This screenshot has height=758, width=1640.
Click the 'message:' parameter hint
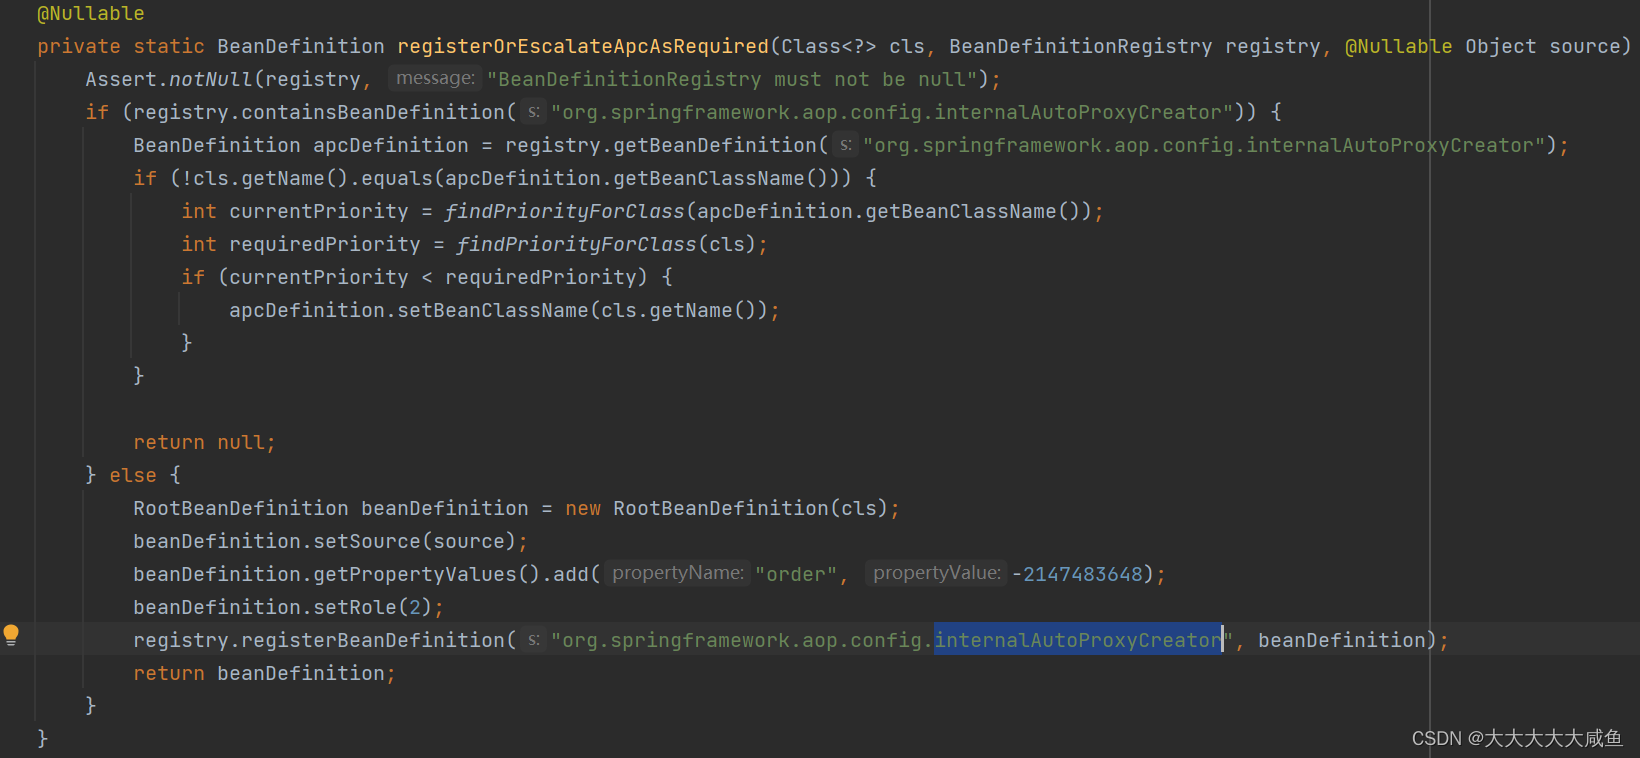pyautogui.click(x=435, y=78)
